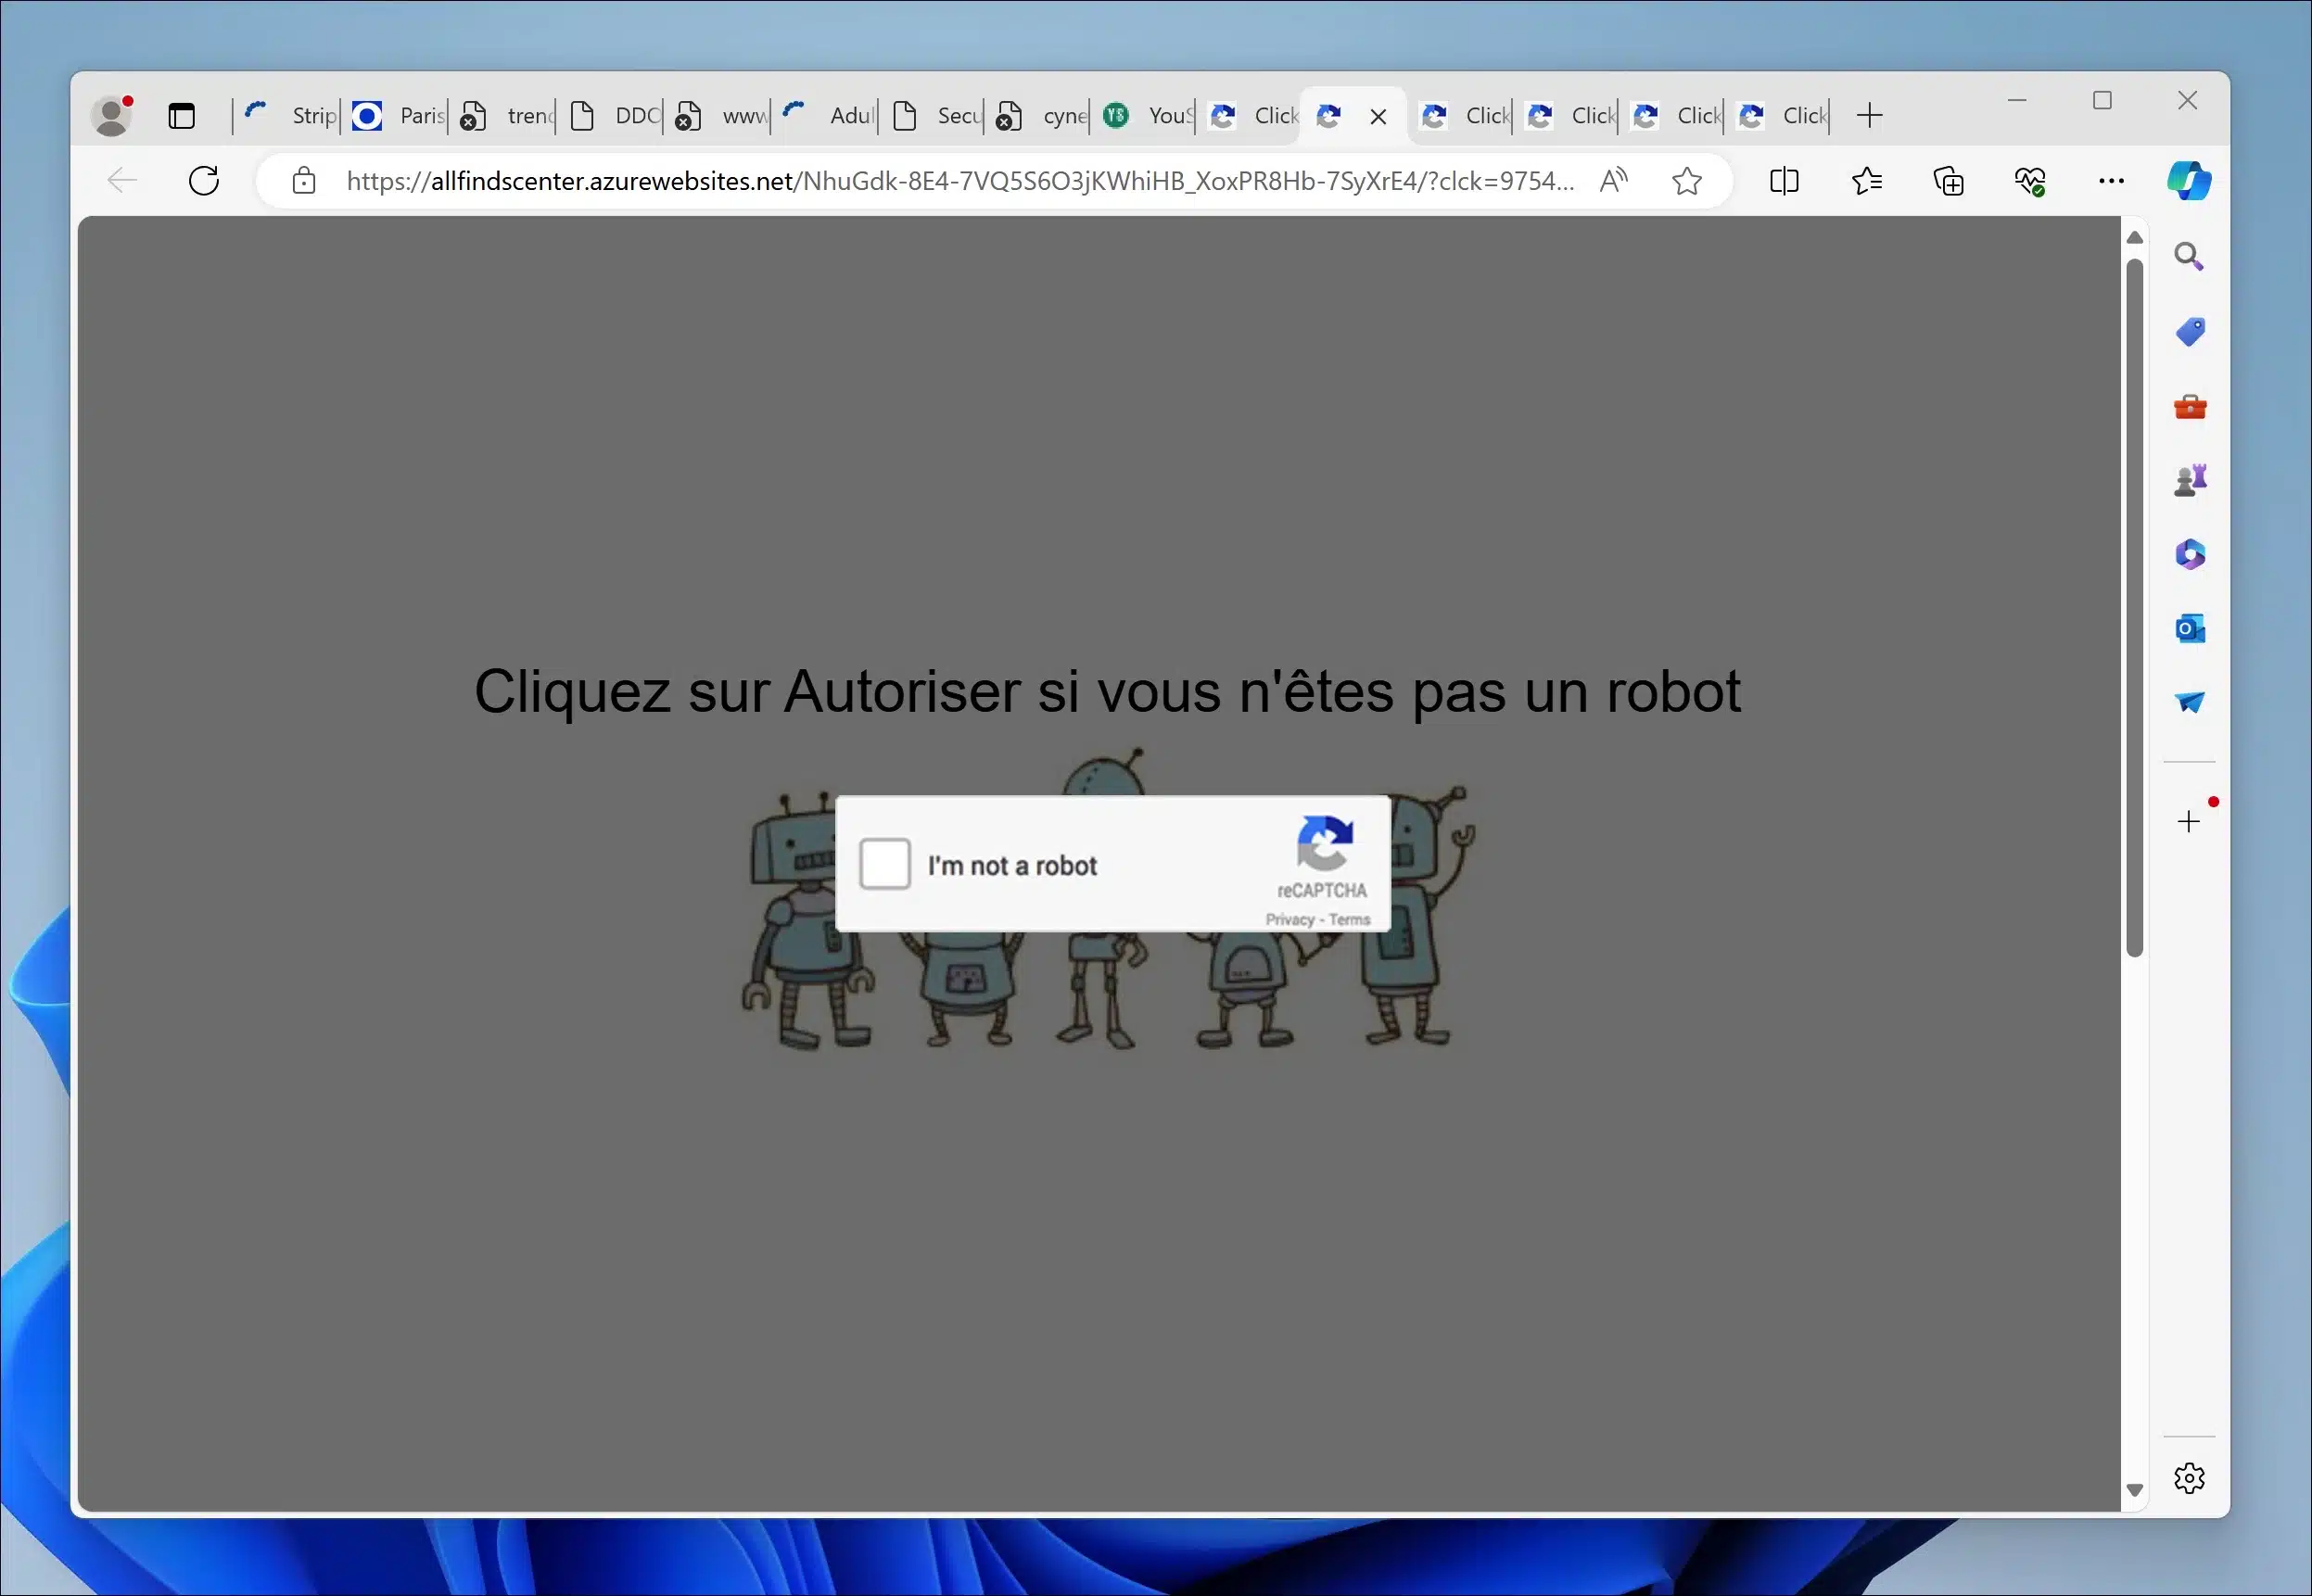Screen dimensions: 2312x1596
Task: Open the Outlook icon in Edge sidebar
Action: (2191, 628)
